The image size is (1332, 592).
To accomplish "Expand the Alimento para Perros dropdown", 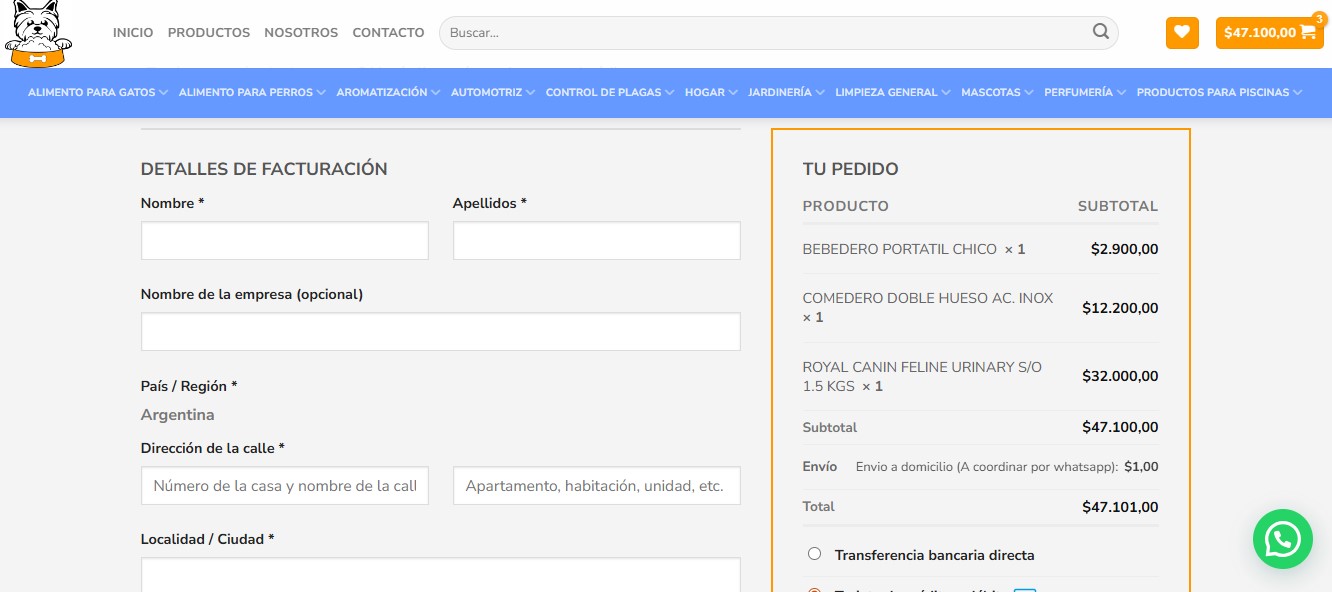I will (x=252, y=92).
